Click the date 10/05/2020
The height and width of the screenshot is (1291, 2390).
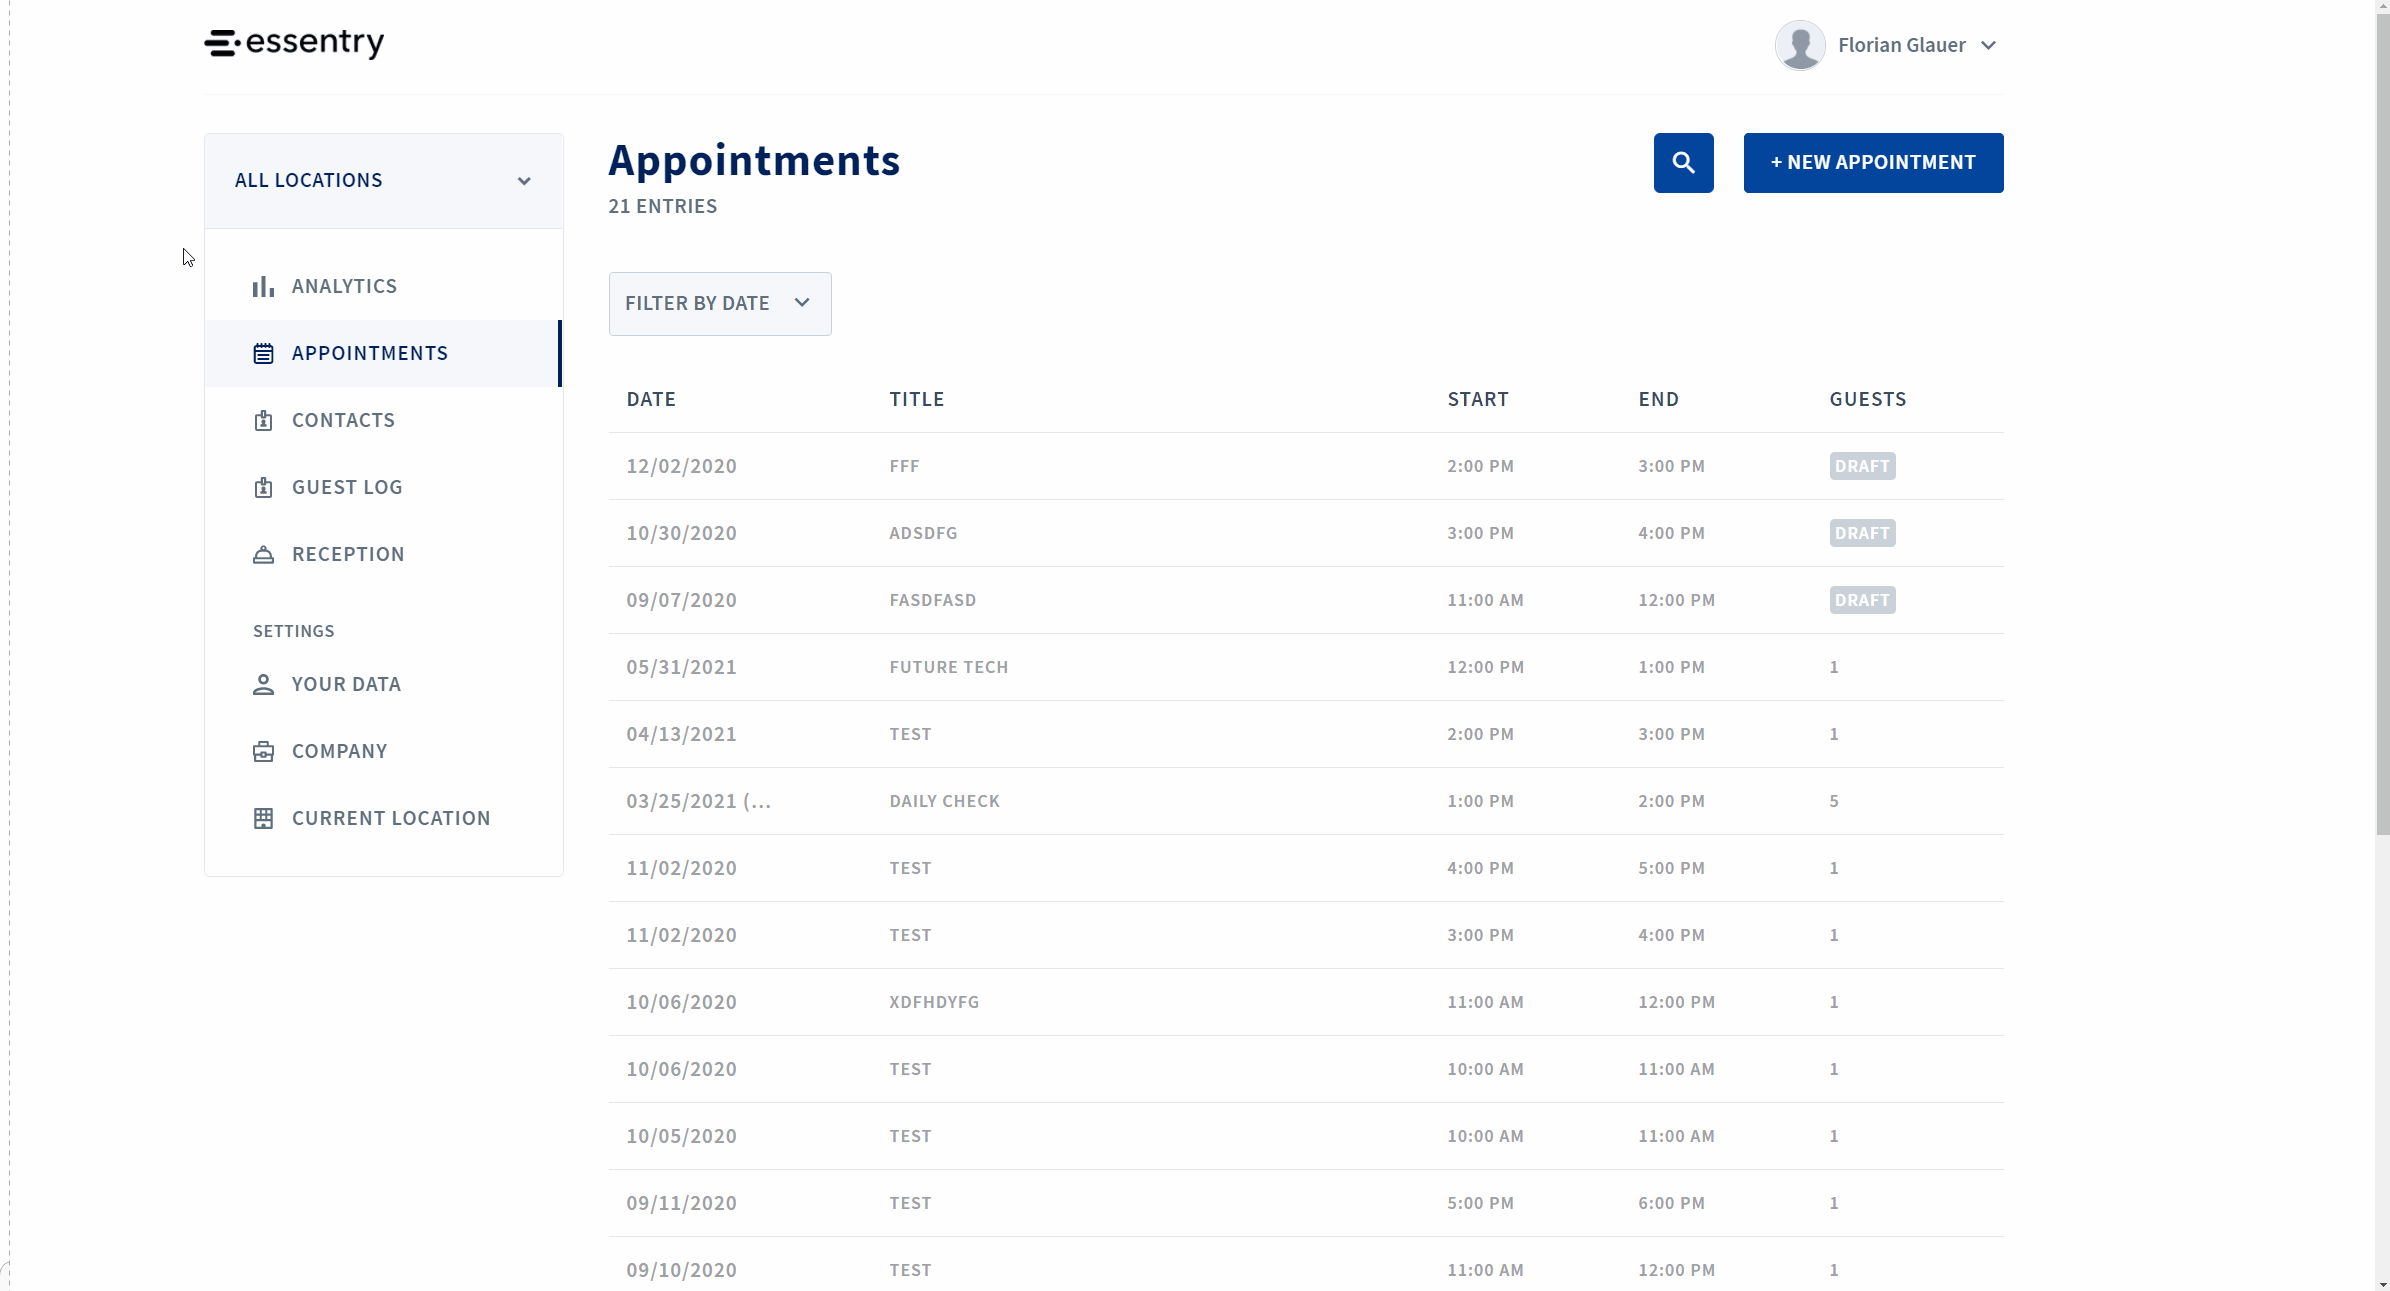click(x=682, y=1137)
